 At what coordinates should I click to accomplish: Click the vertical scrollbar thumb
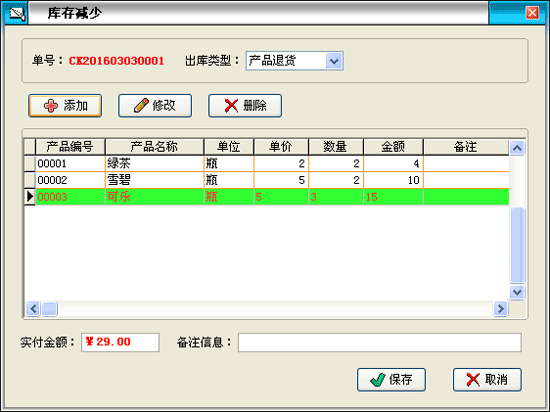coord(517,245)
